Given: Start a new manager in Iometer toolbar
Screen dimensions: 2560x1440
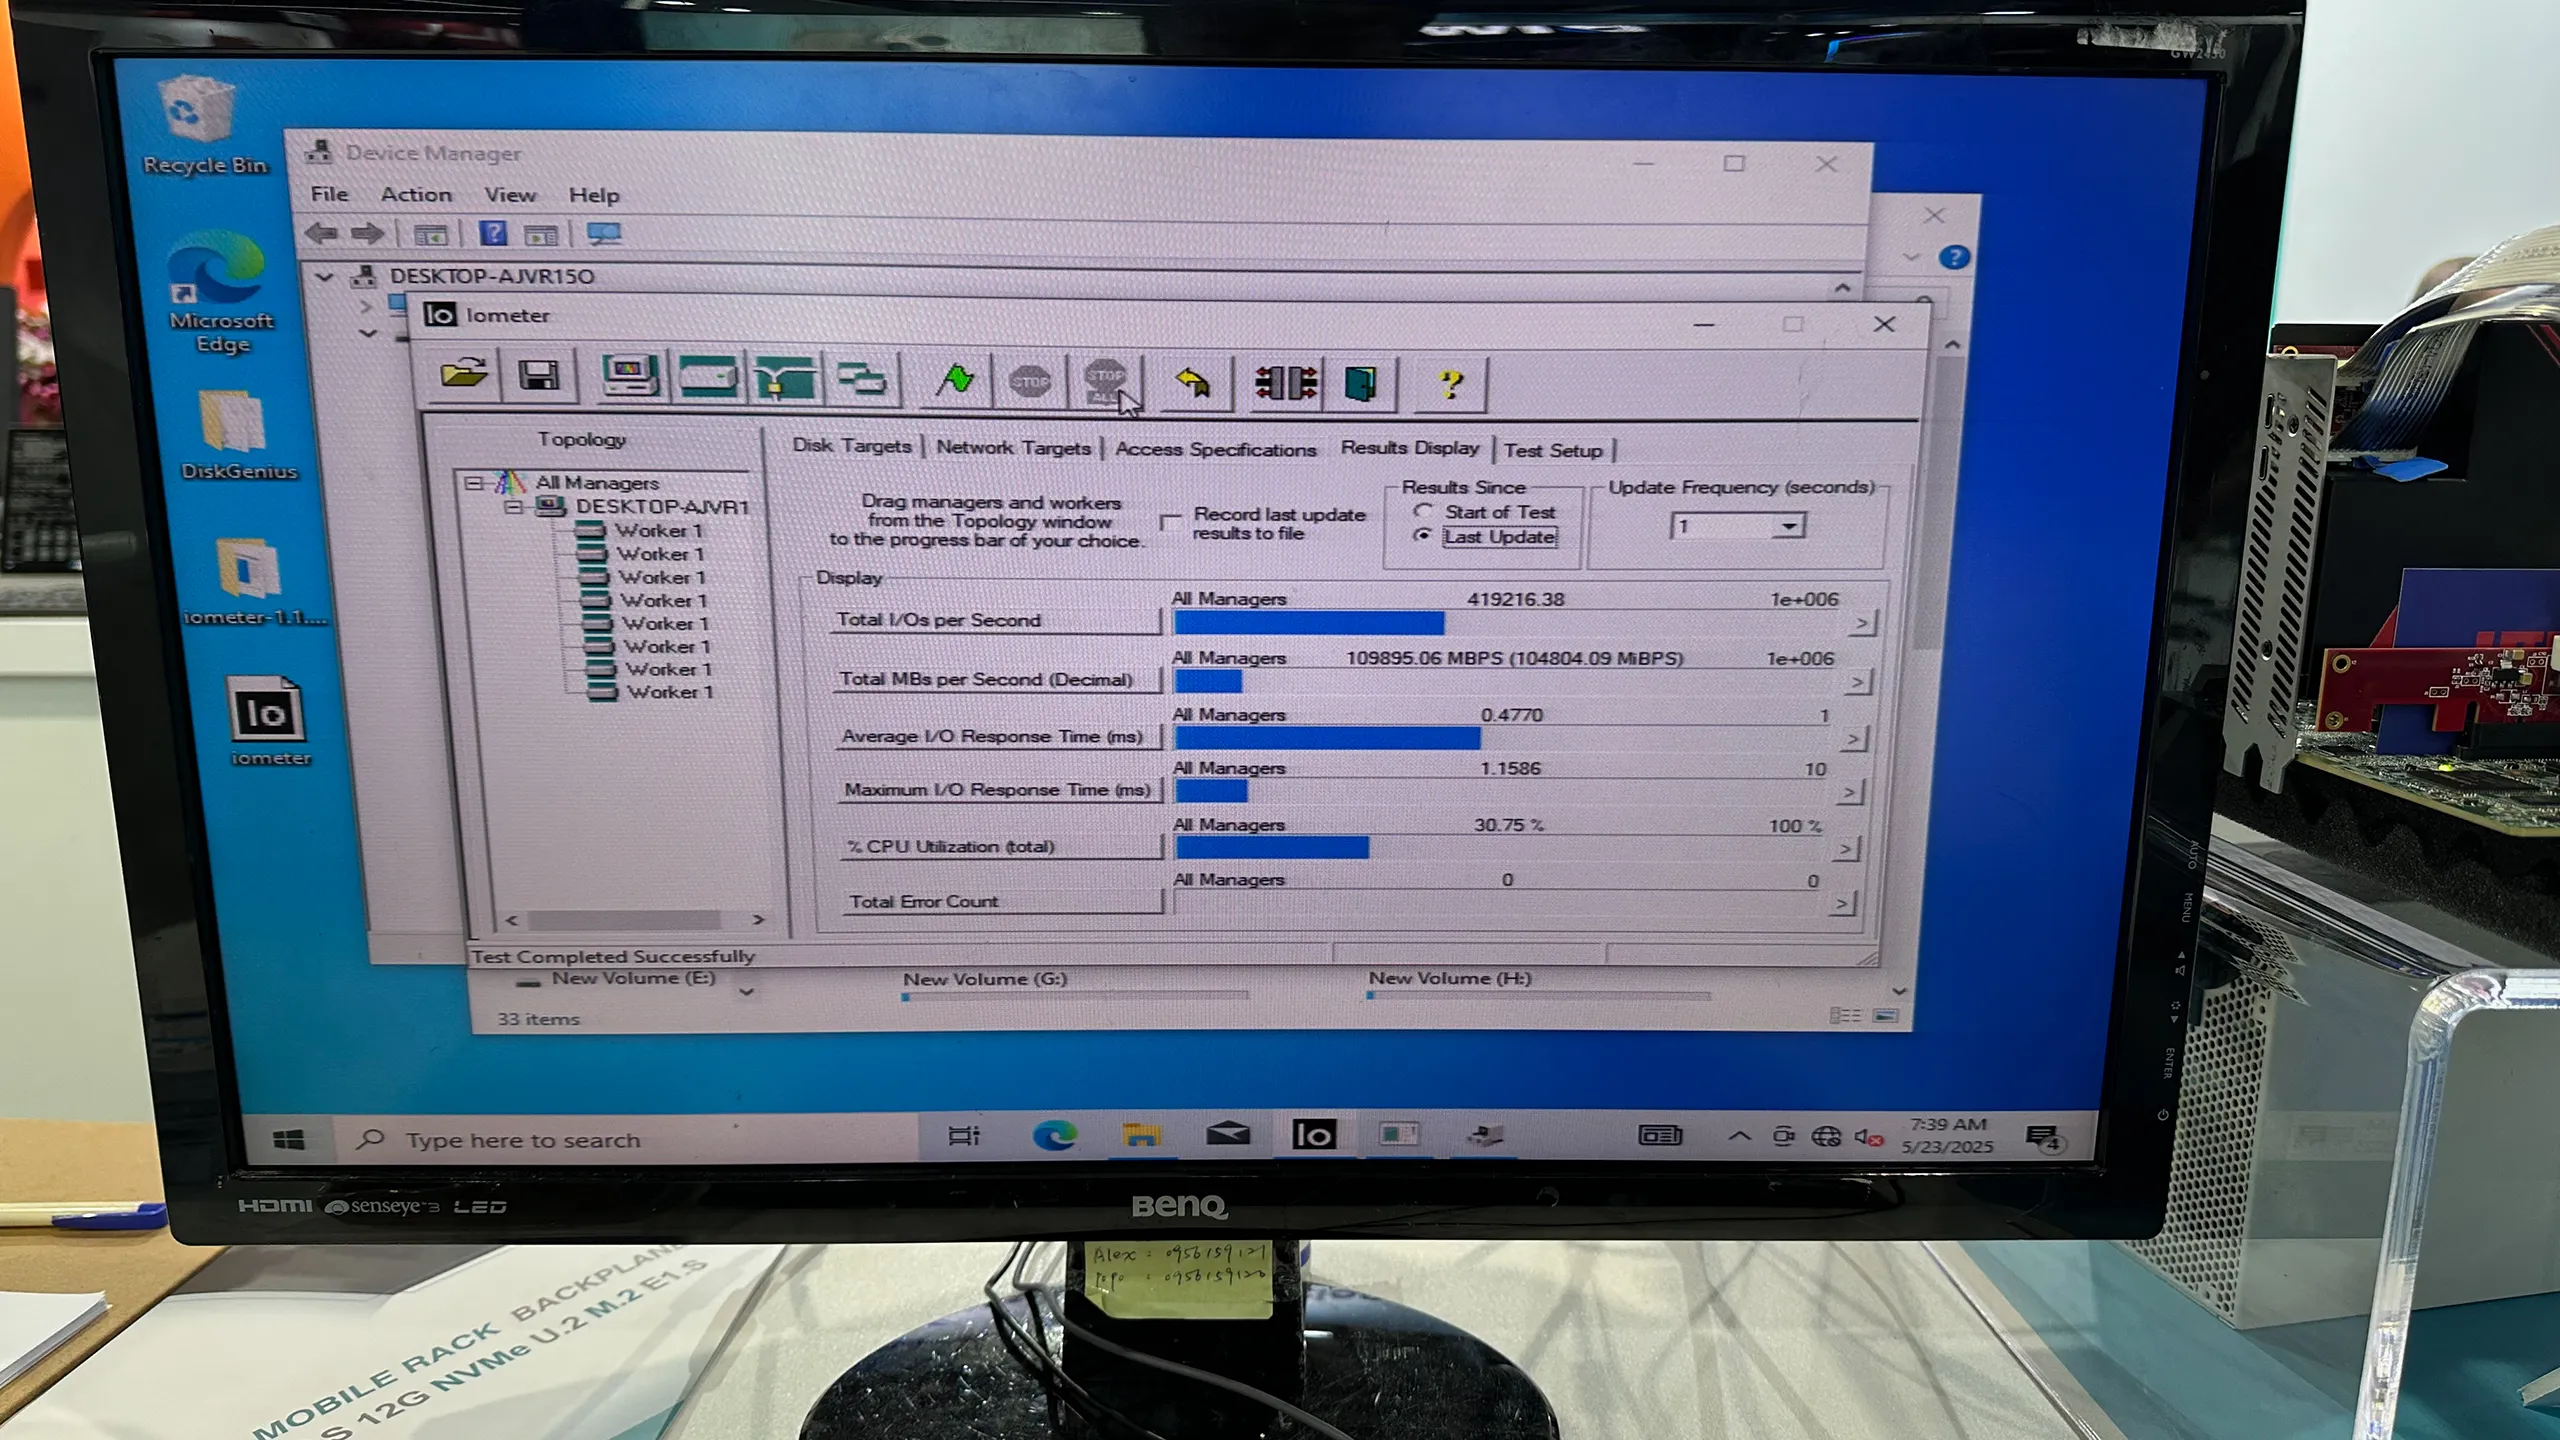Looking at the screenshot, I should pos(630,379).
